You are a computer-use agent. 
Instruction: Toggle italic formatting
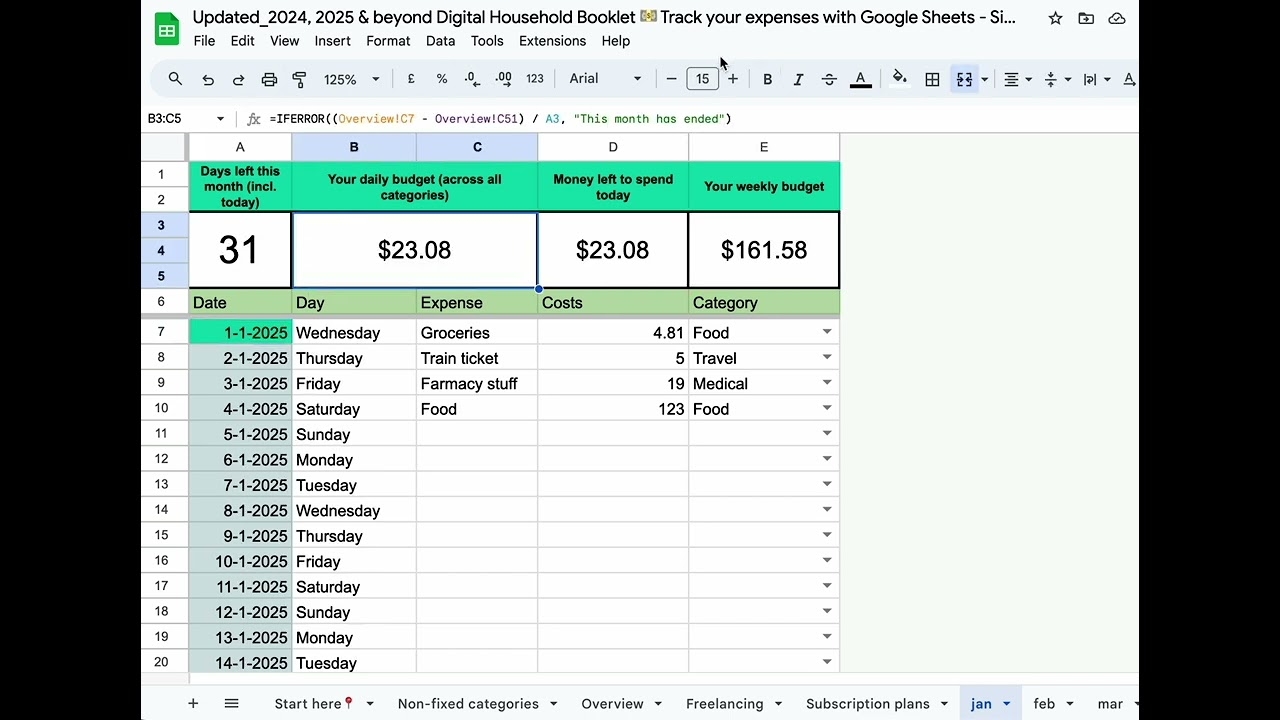tap(798, 79)
